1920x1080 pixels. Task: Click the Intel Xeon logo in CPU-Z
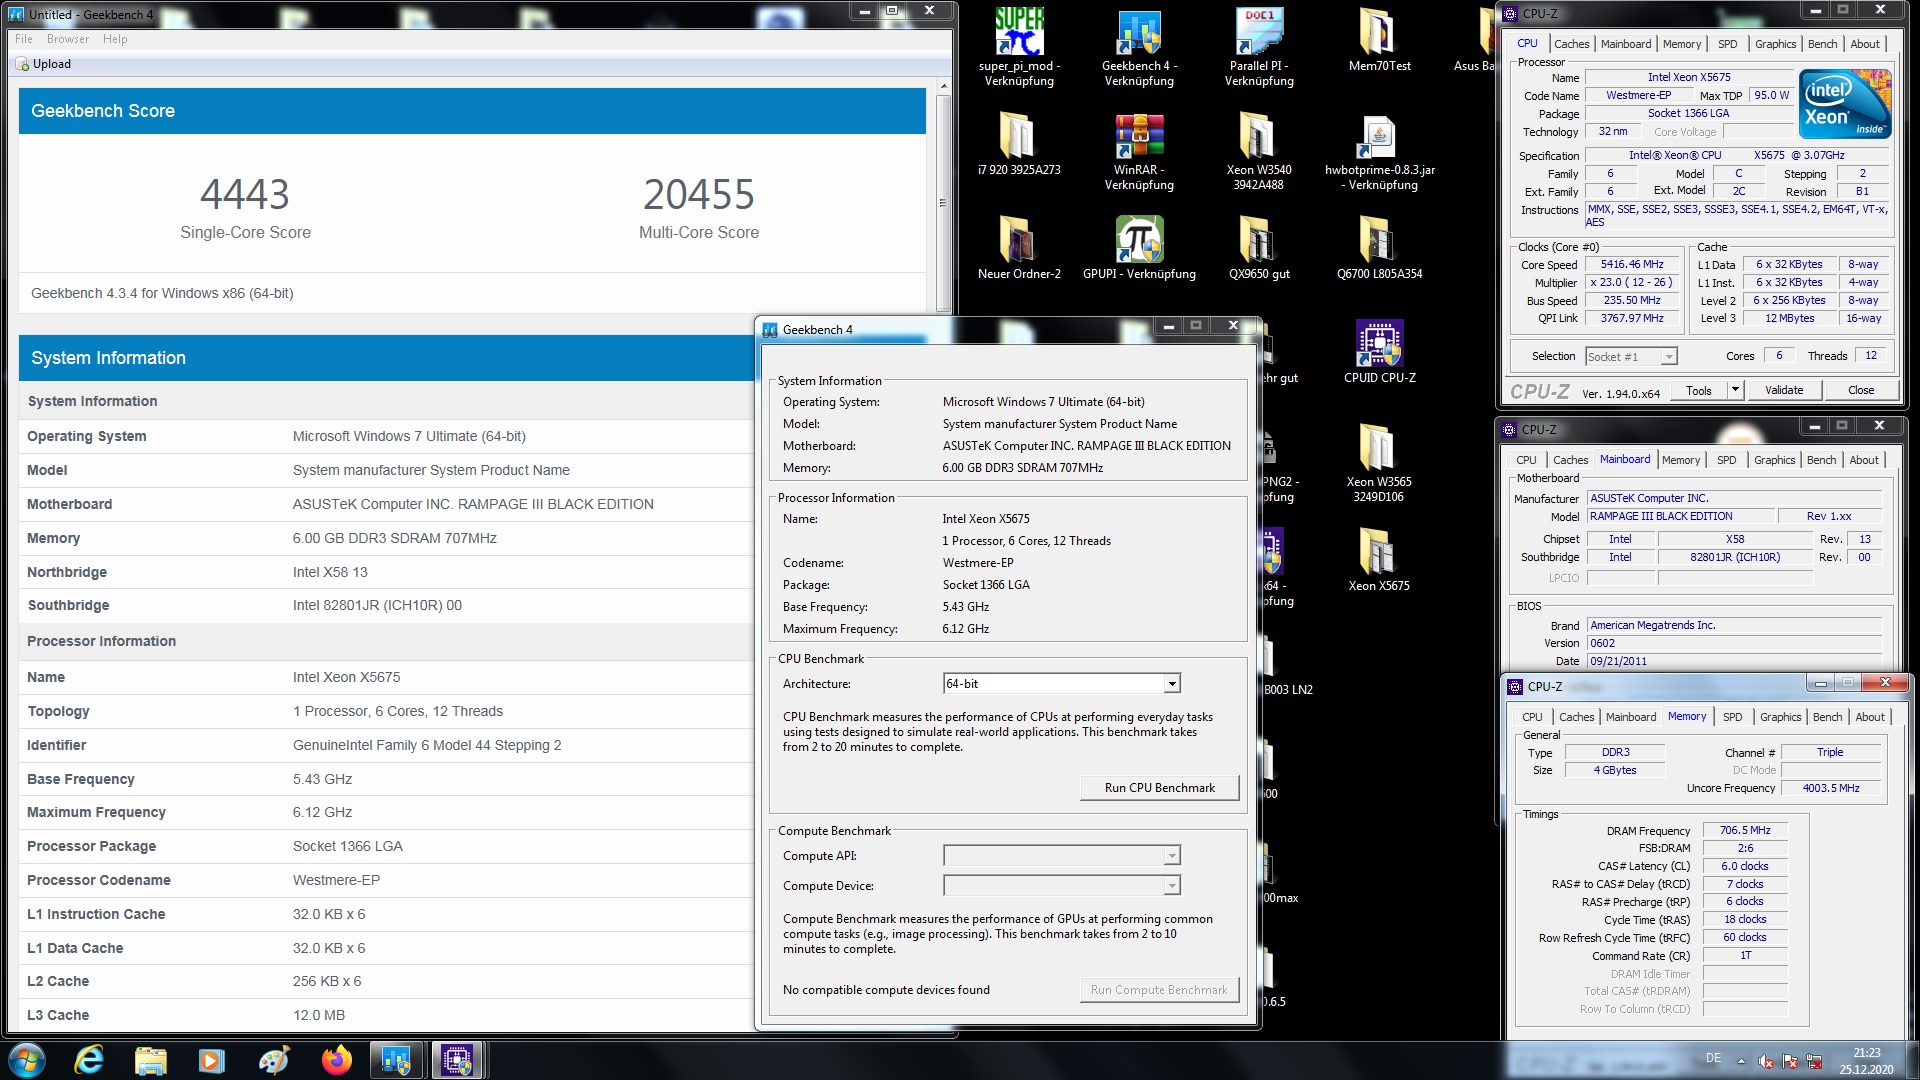(1845, 104)
